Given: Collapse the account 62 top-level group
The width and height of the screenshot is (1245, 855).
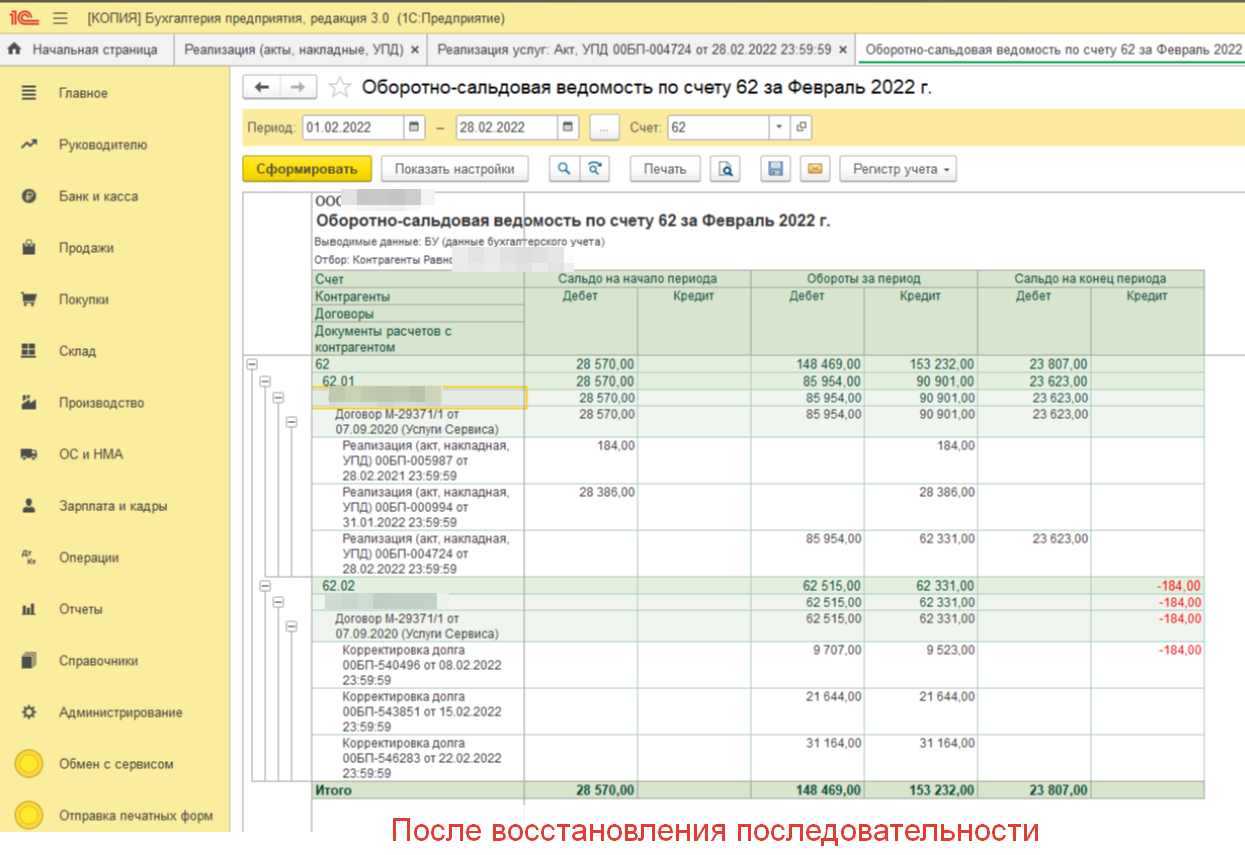Looking at the screenshot, I should 252,365.
